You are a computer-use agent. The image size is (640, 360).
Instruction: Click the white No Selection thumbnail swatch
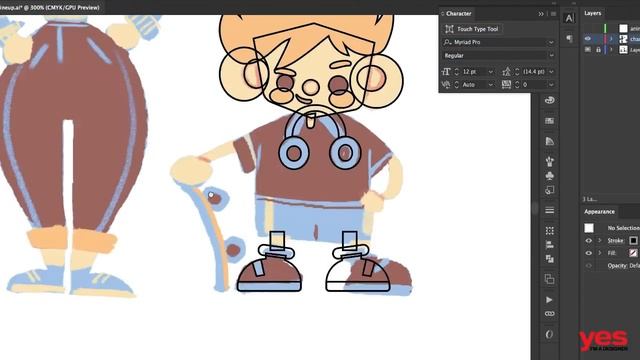click(x=589, y=228)
